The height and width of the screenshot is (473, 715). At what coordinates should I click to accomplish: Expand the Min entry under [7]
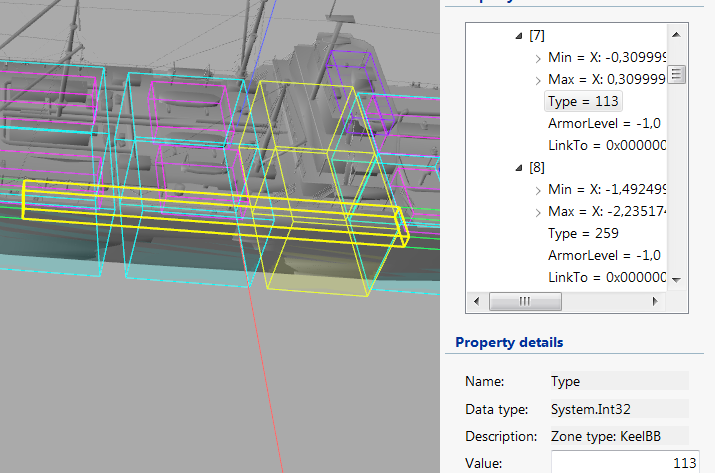tap(539, 58)
